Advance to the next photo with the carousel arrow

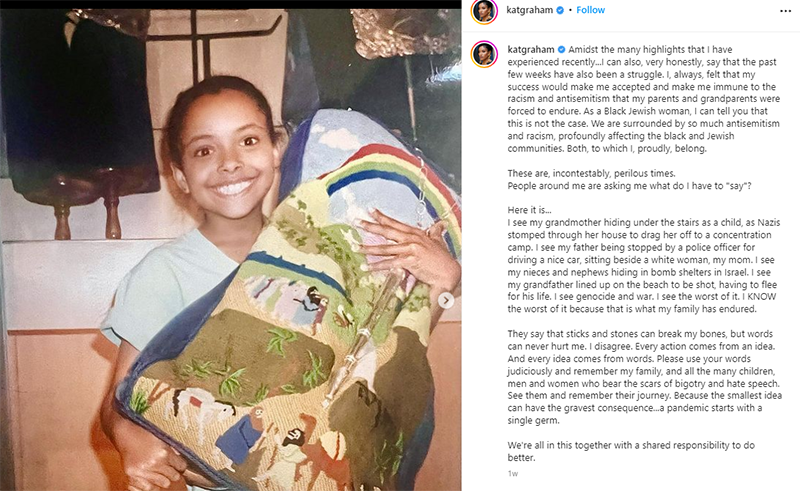tap(446, 301)
